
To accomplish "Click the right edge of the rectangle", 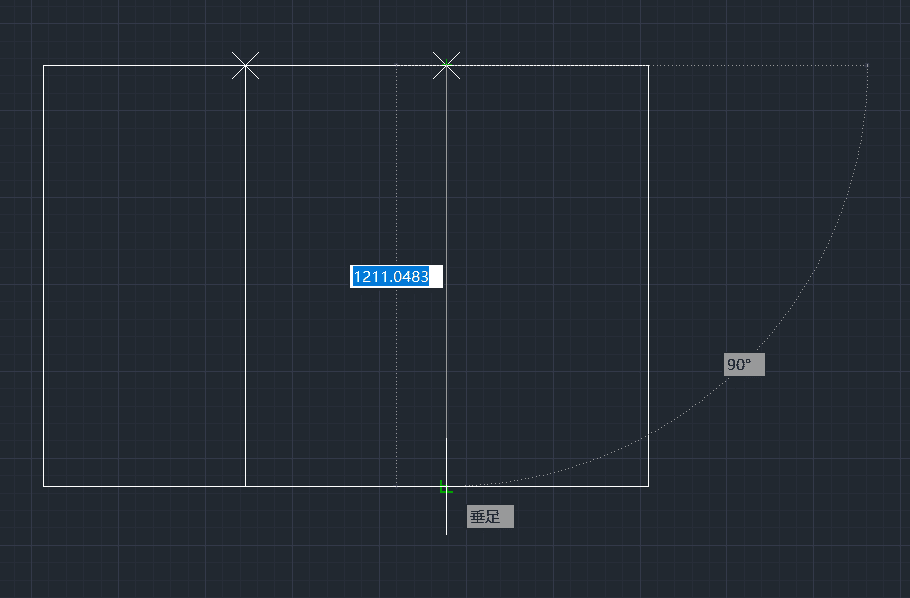I will 649,280.
